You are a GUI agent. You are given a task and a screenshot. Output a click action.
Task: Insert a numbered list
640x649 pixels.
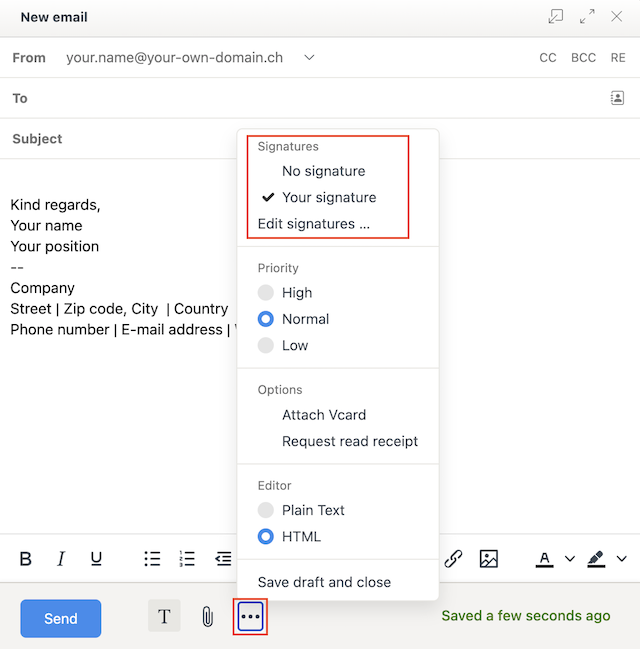point(187,559)
